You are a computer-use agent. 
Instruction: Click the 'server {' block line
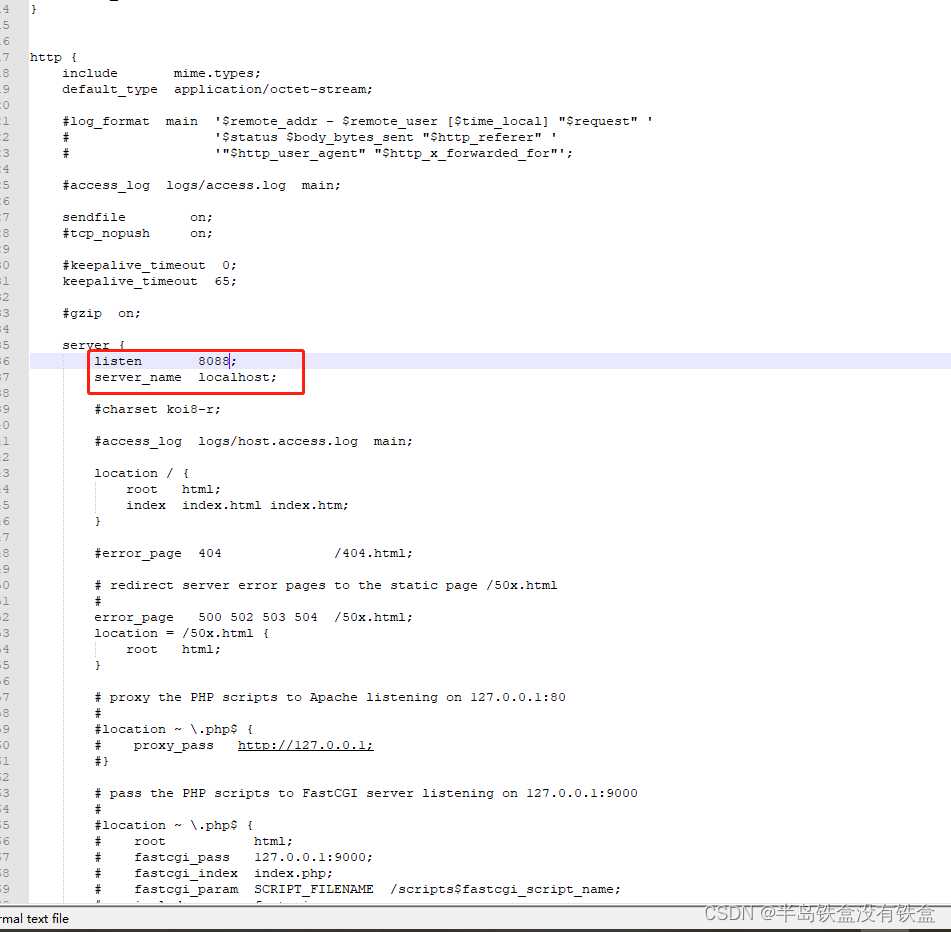coord(93,345)
